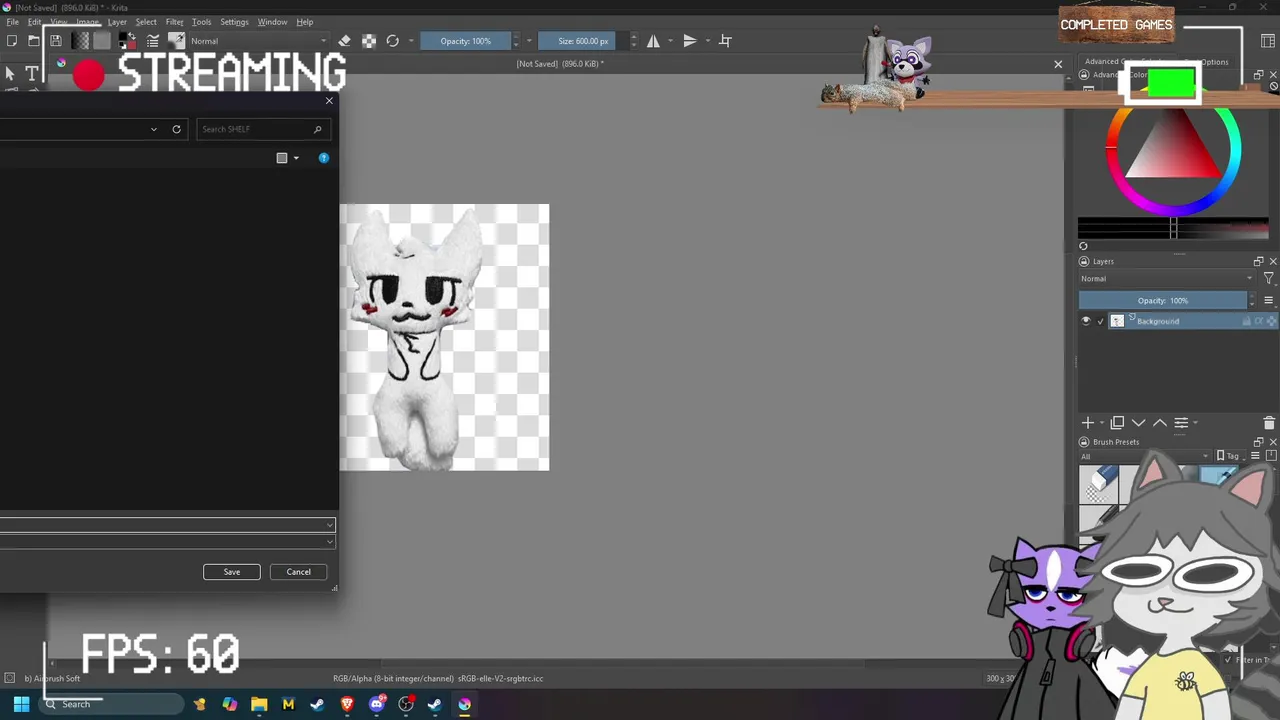
Task: Select the eraser brush preset thumbnail
Action: pyautogui.click(x=1098, y=484)
